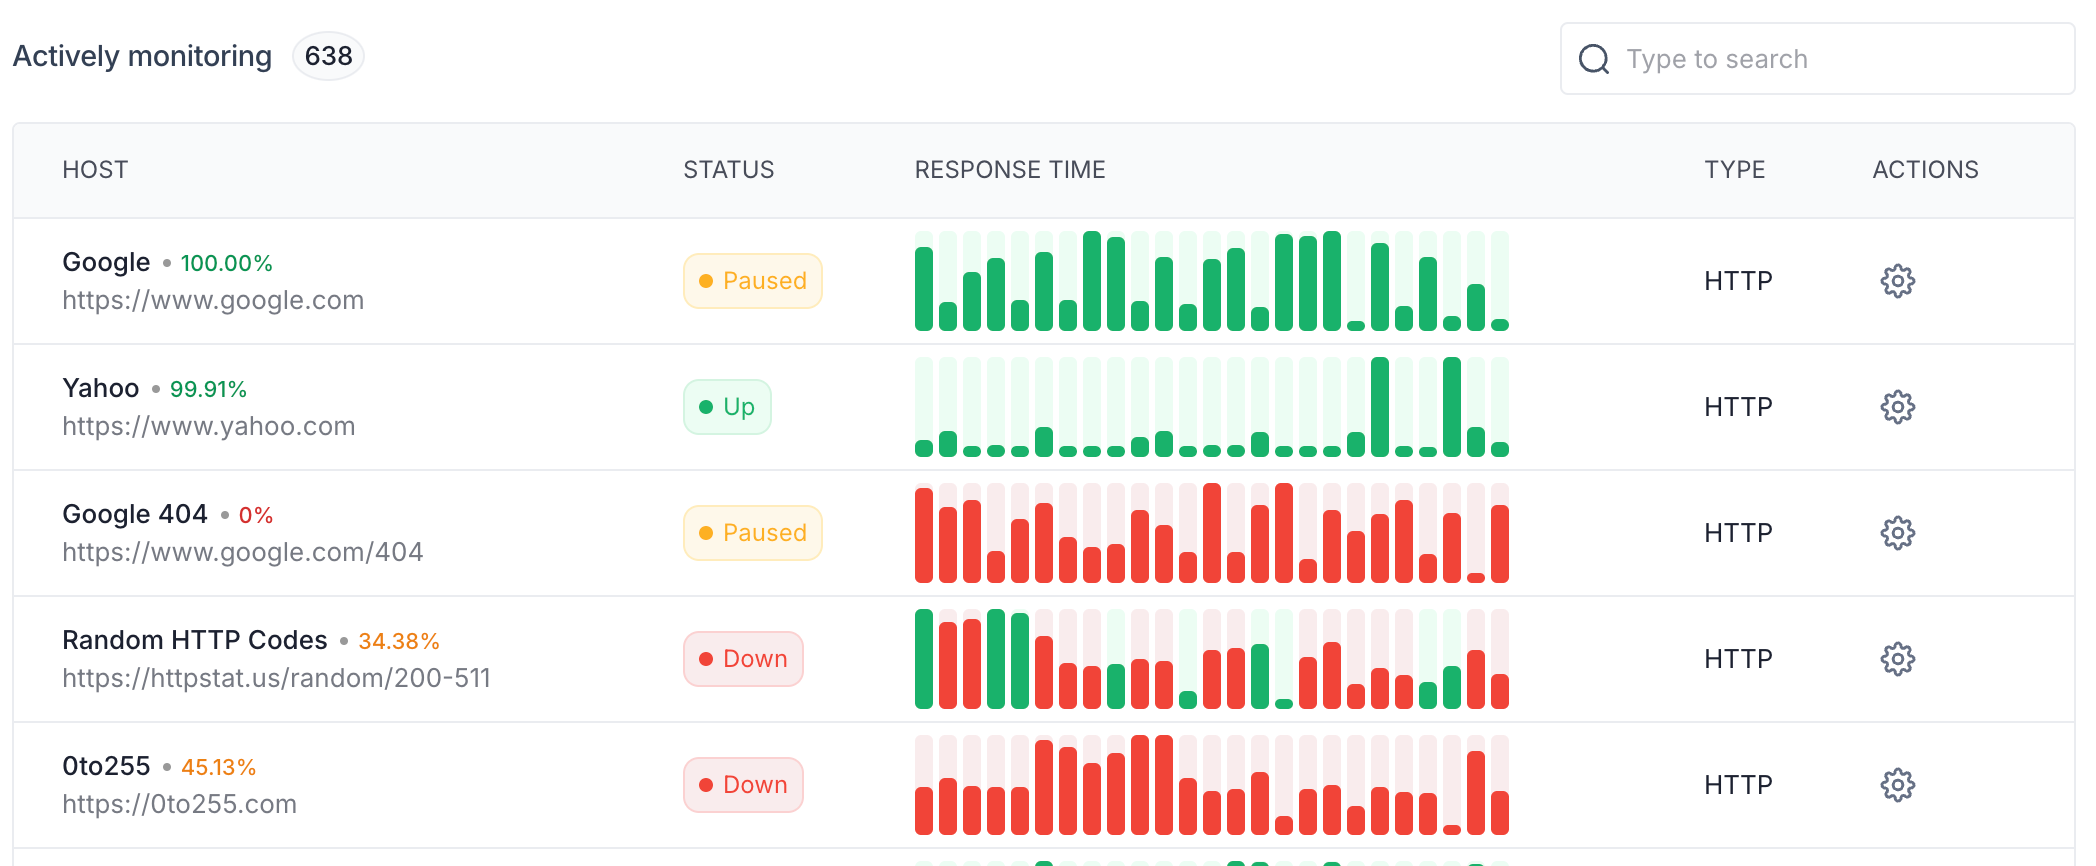Click the 638 monitor count badge
The width and height of the screenshot is (2096, 866).
coord(328,56)
